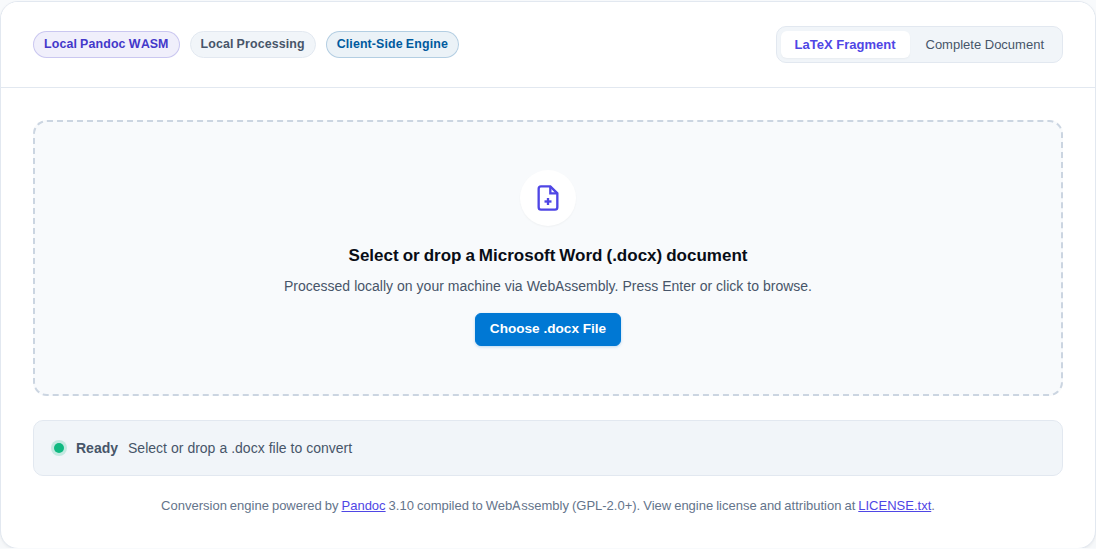This screenshot has height=549, width=1096.
Task: Open the LICENSE.txt link
Action: click(x=895, y=506)
